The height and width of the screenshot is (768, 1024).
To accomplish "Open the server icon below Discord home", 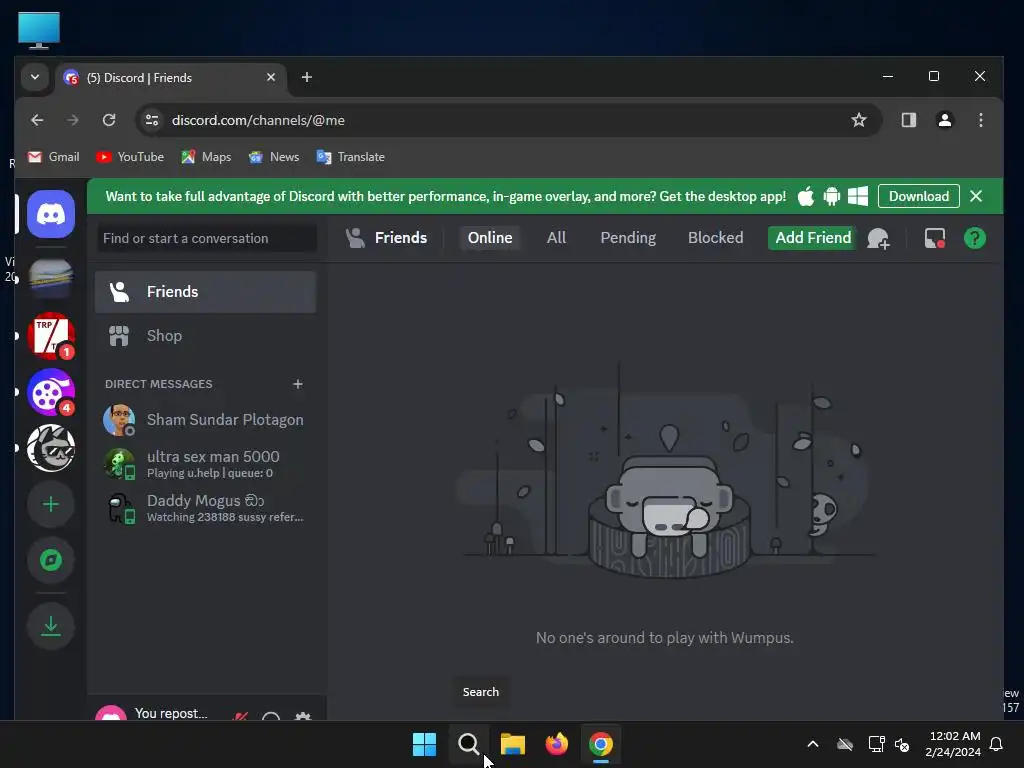I will point(51,280).
